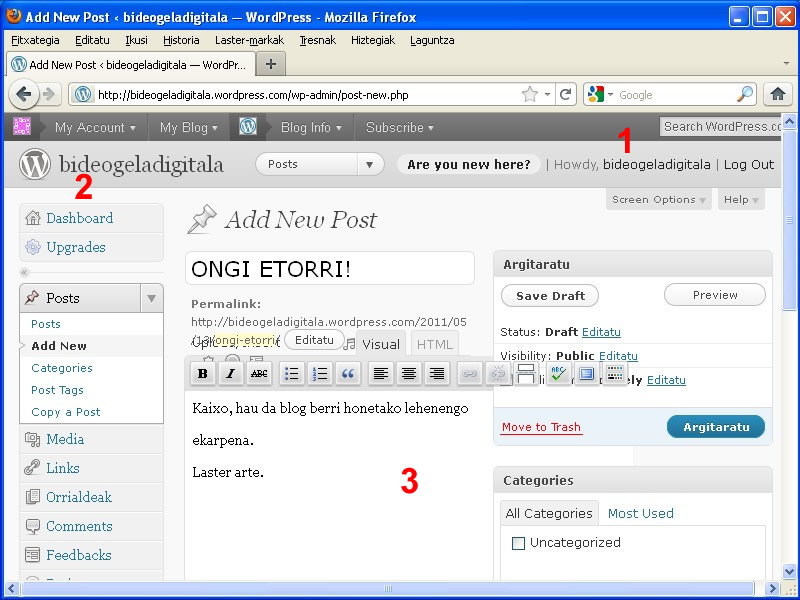
Task: Bookmark this page with the star
Action: click(530, 94)
